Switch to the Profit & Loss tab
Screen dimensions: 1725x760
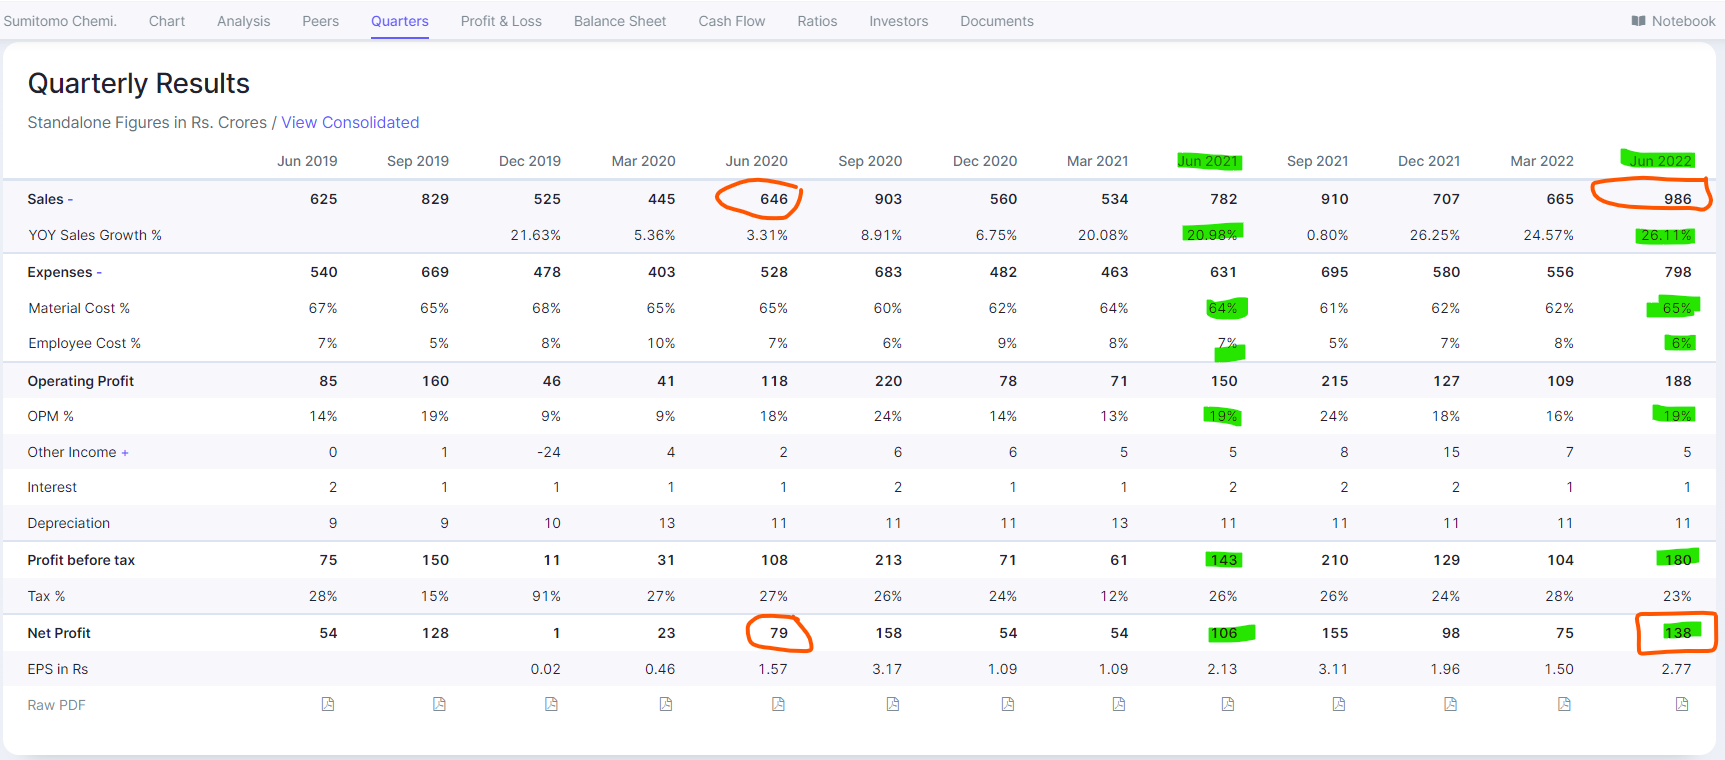tap(501, 21)
